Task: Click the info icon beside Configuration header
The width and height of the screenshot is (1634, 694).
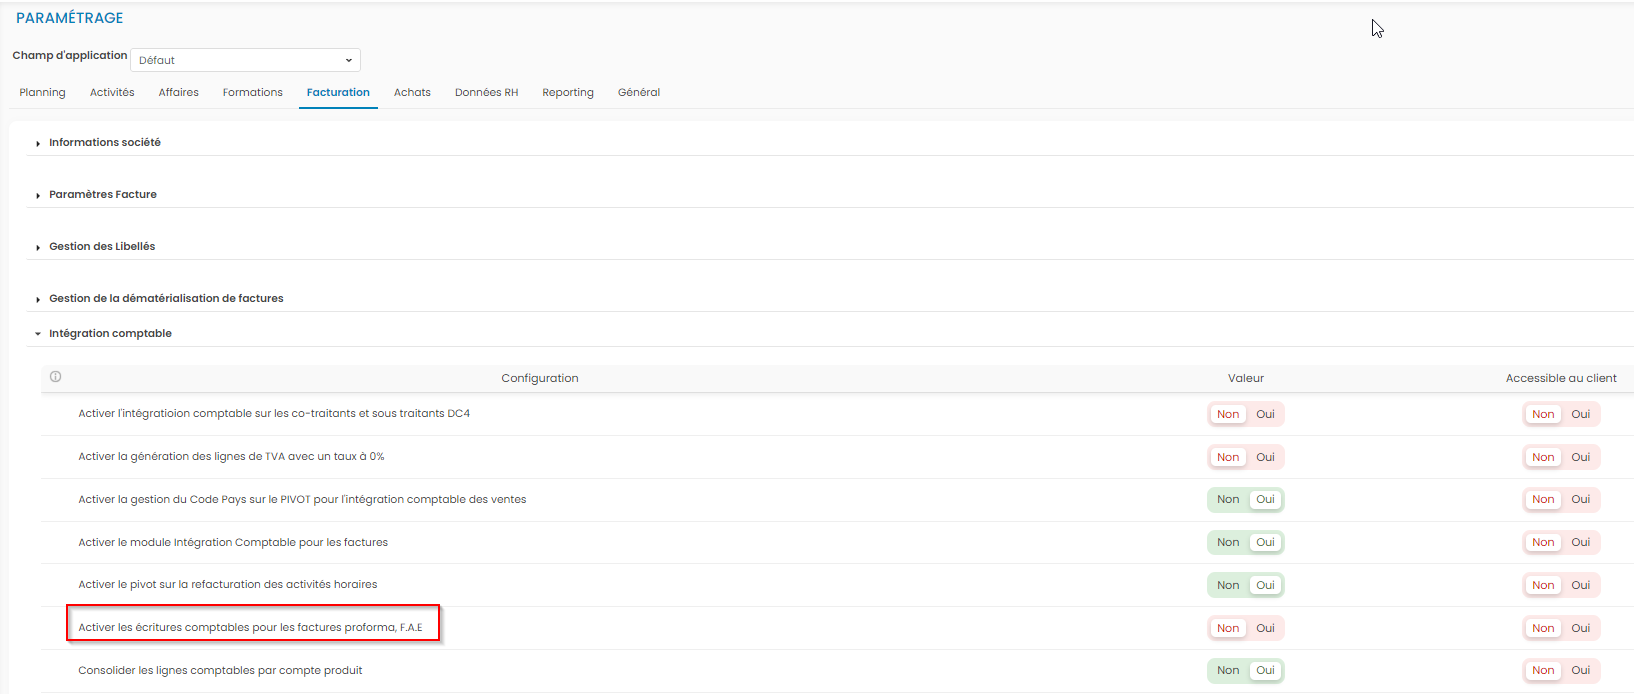Action: pos(56,377)
